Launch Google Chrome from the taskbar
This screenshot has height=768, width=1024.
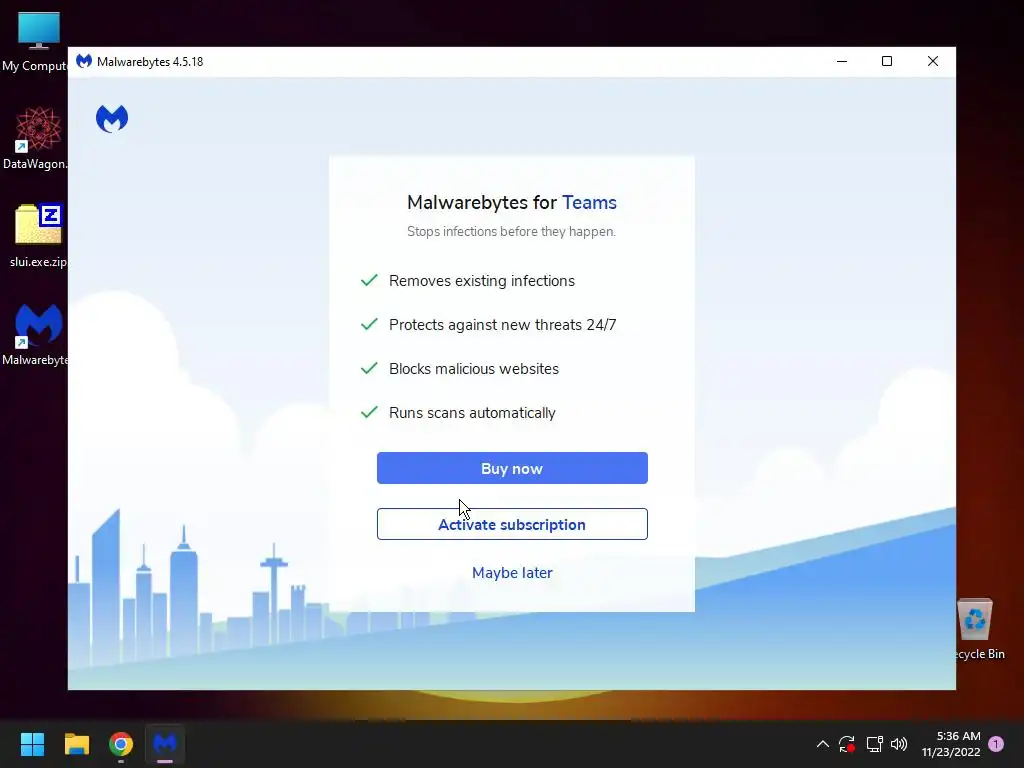click(121, 744)
